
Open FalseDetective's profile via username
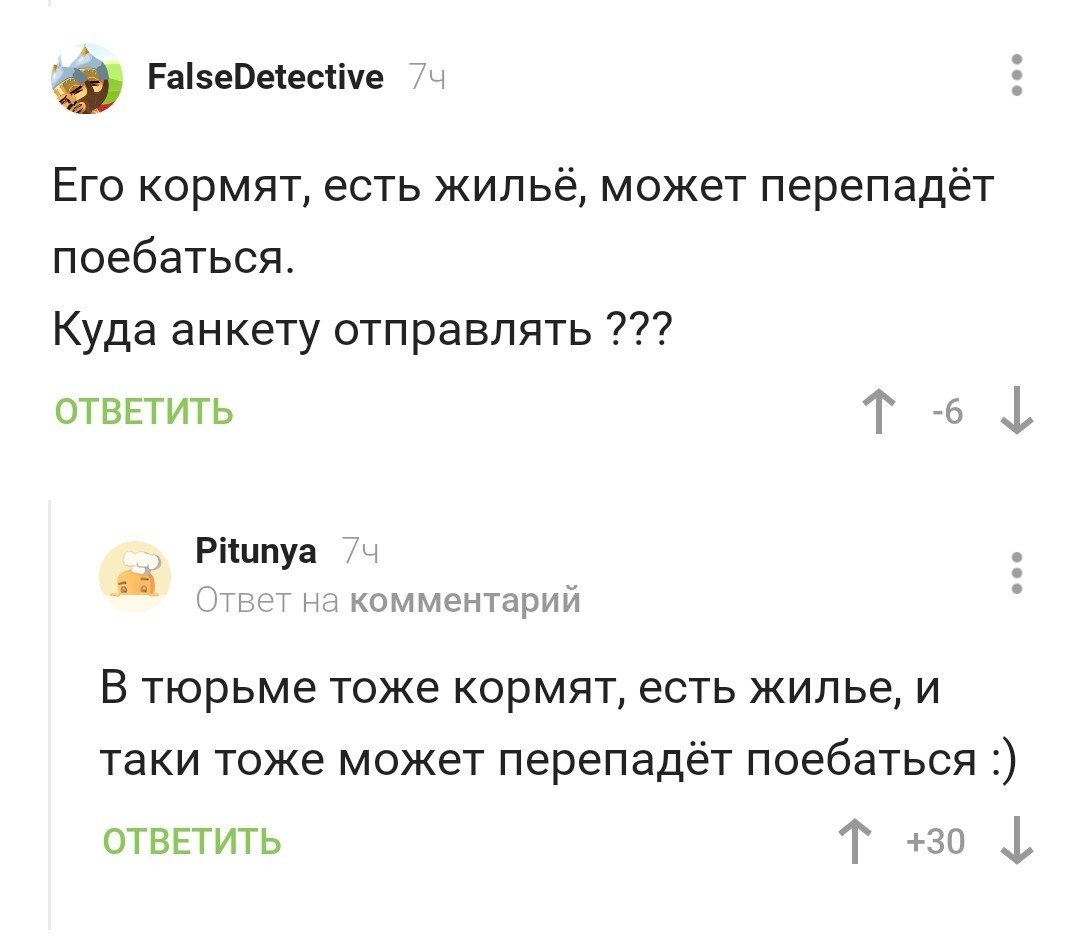pyautogui.click(x=265, y=75)
